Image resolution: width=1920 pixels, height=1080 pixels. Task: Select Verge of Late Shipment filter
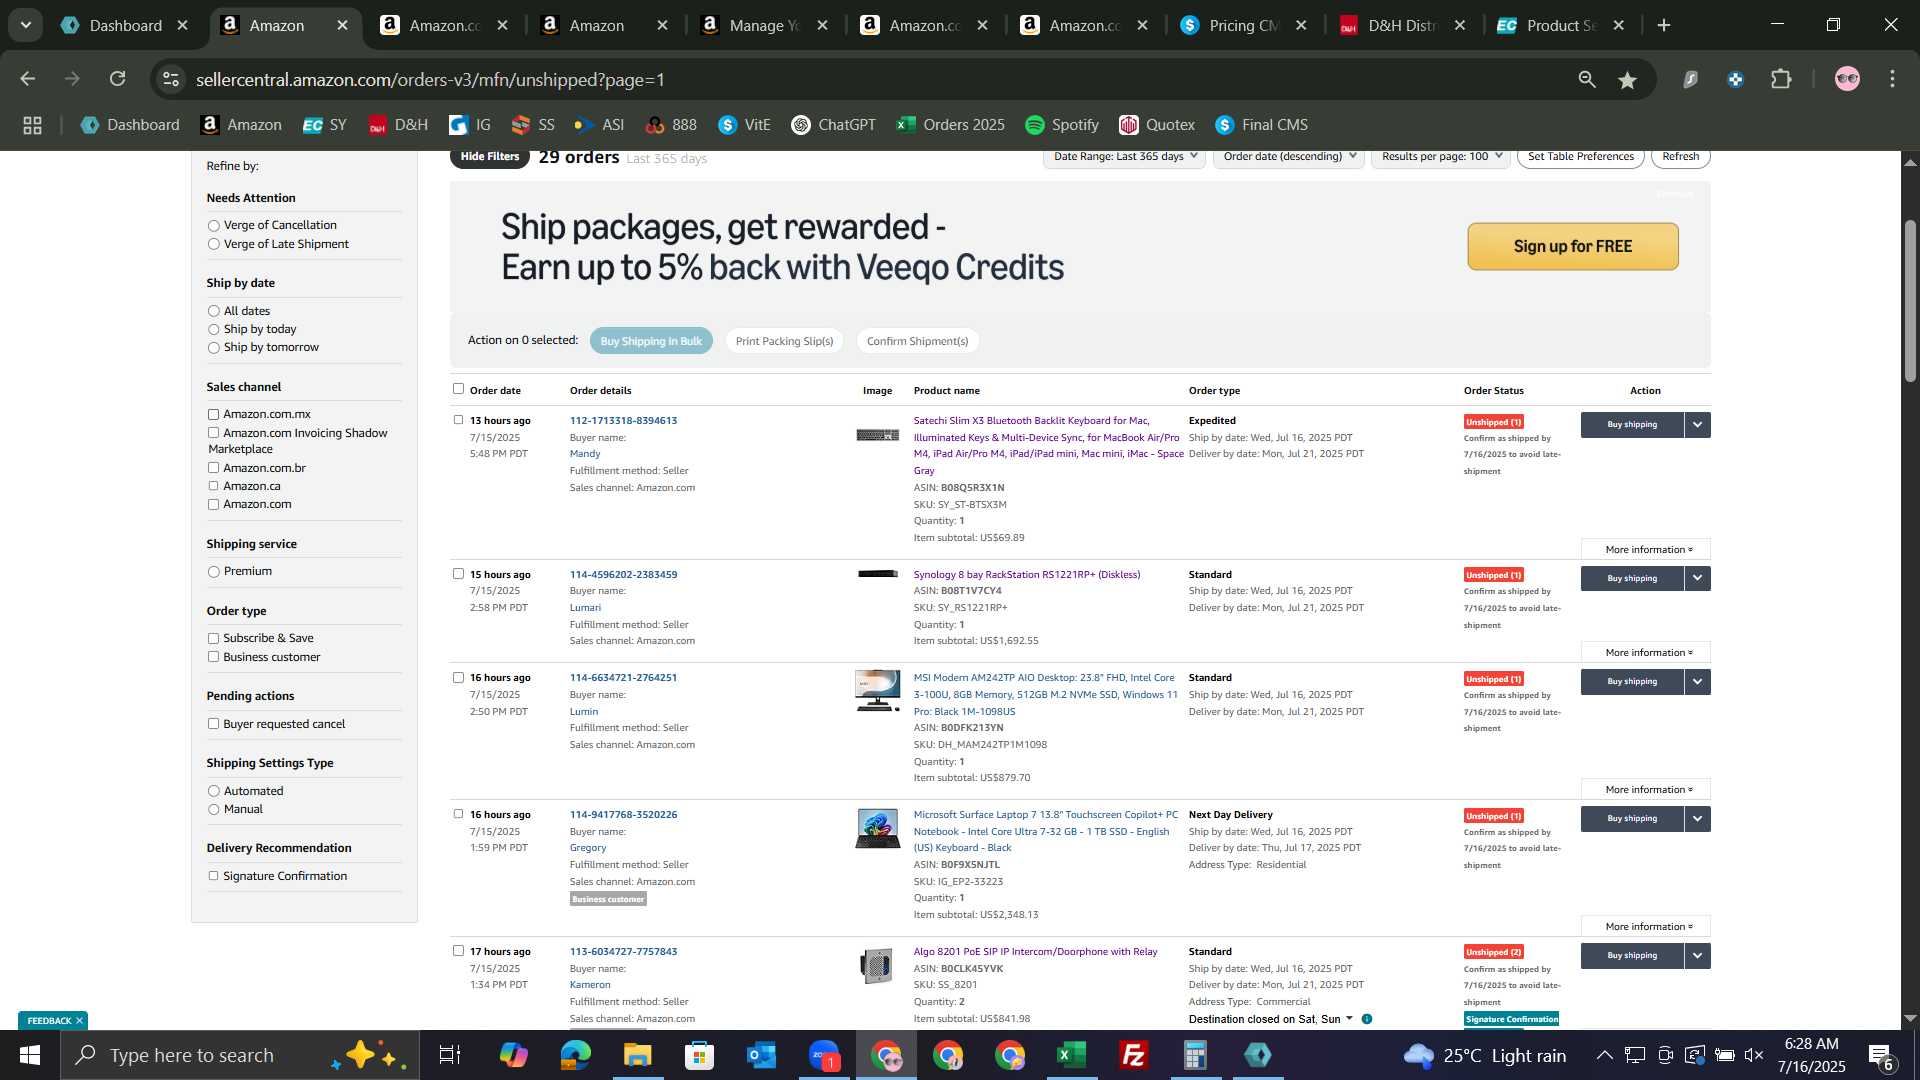pyautogui.click(x=213, y=245)
